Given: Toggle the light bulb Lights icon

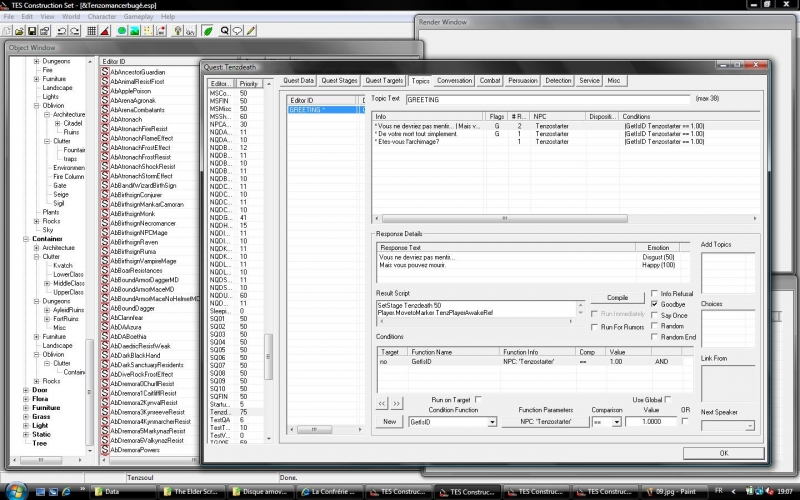Looking at the screenshot, I should 178,31.
